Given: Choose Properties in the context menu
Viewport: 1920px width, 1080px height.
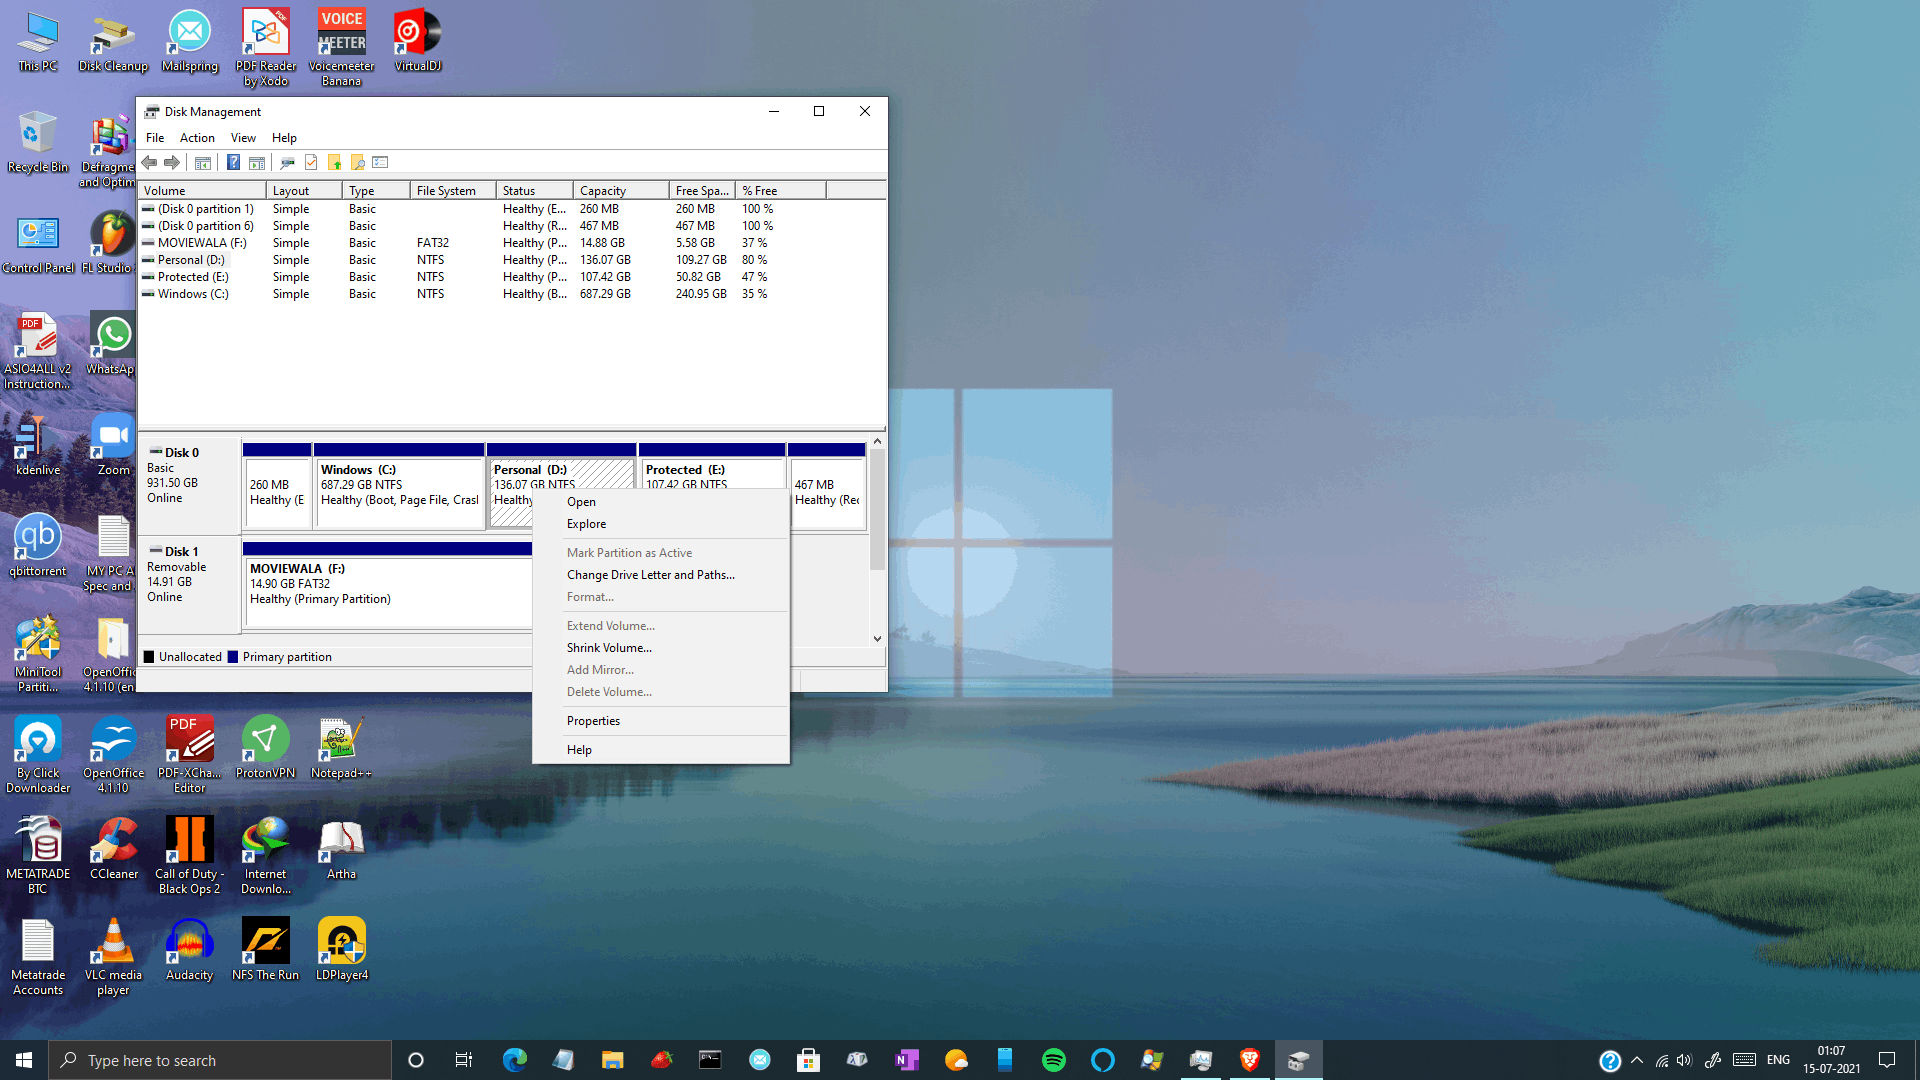Looking at the screenshot, I should click(661, 721).
